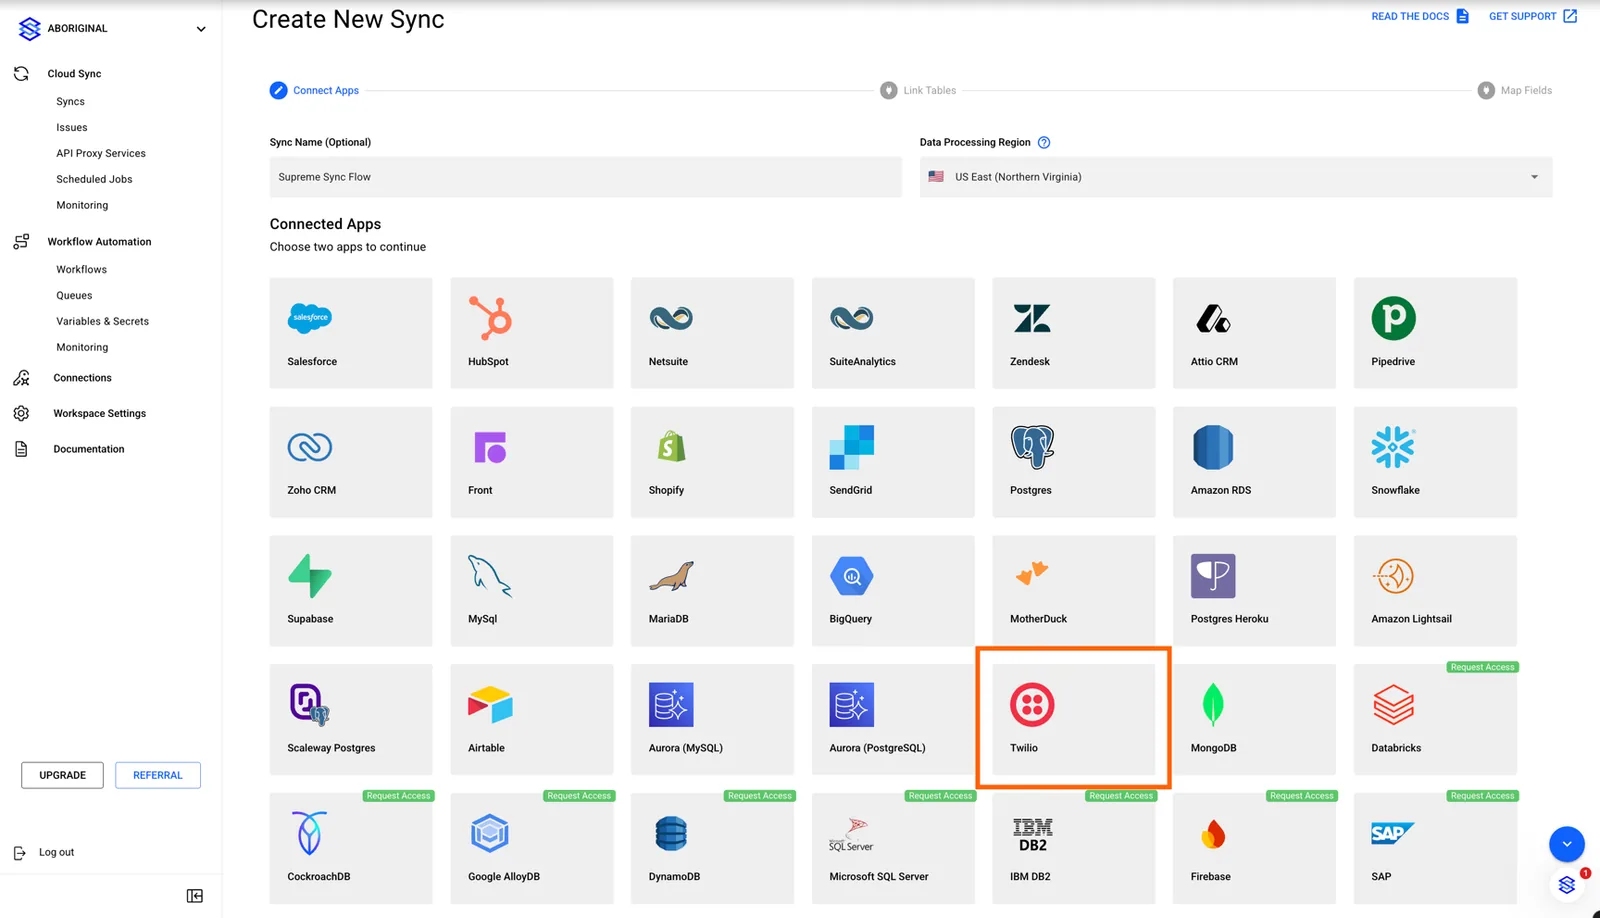This screenshot has width=1600, height=918.
Task: Choose the Shopify app icon
Action: pyautogui.click(x=671, y=446)
